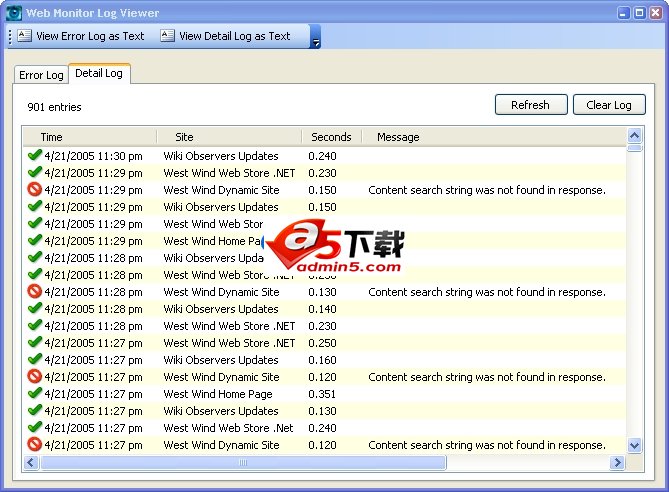Viewport: 669px width, 492px height.
Task: Click the Clear Log button
Action: pyautogui.click(x=609, y=105)
